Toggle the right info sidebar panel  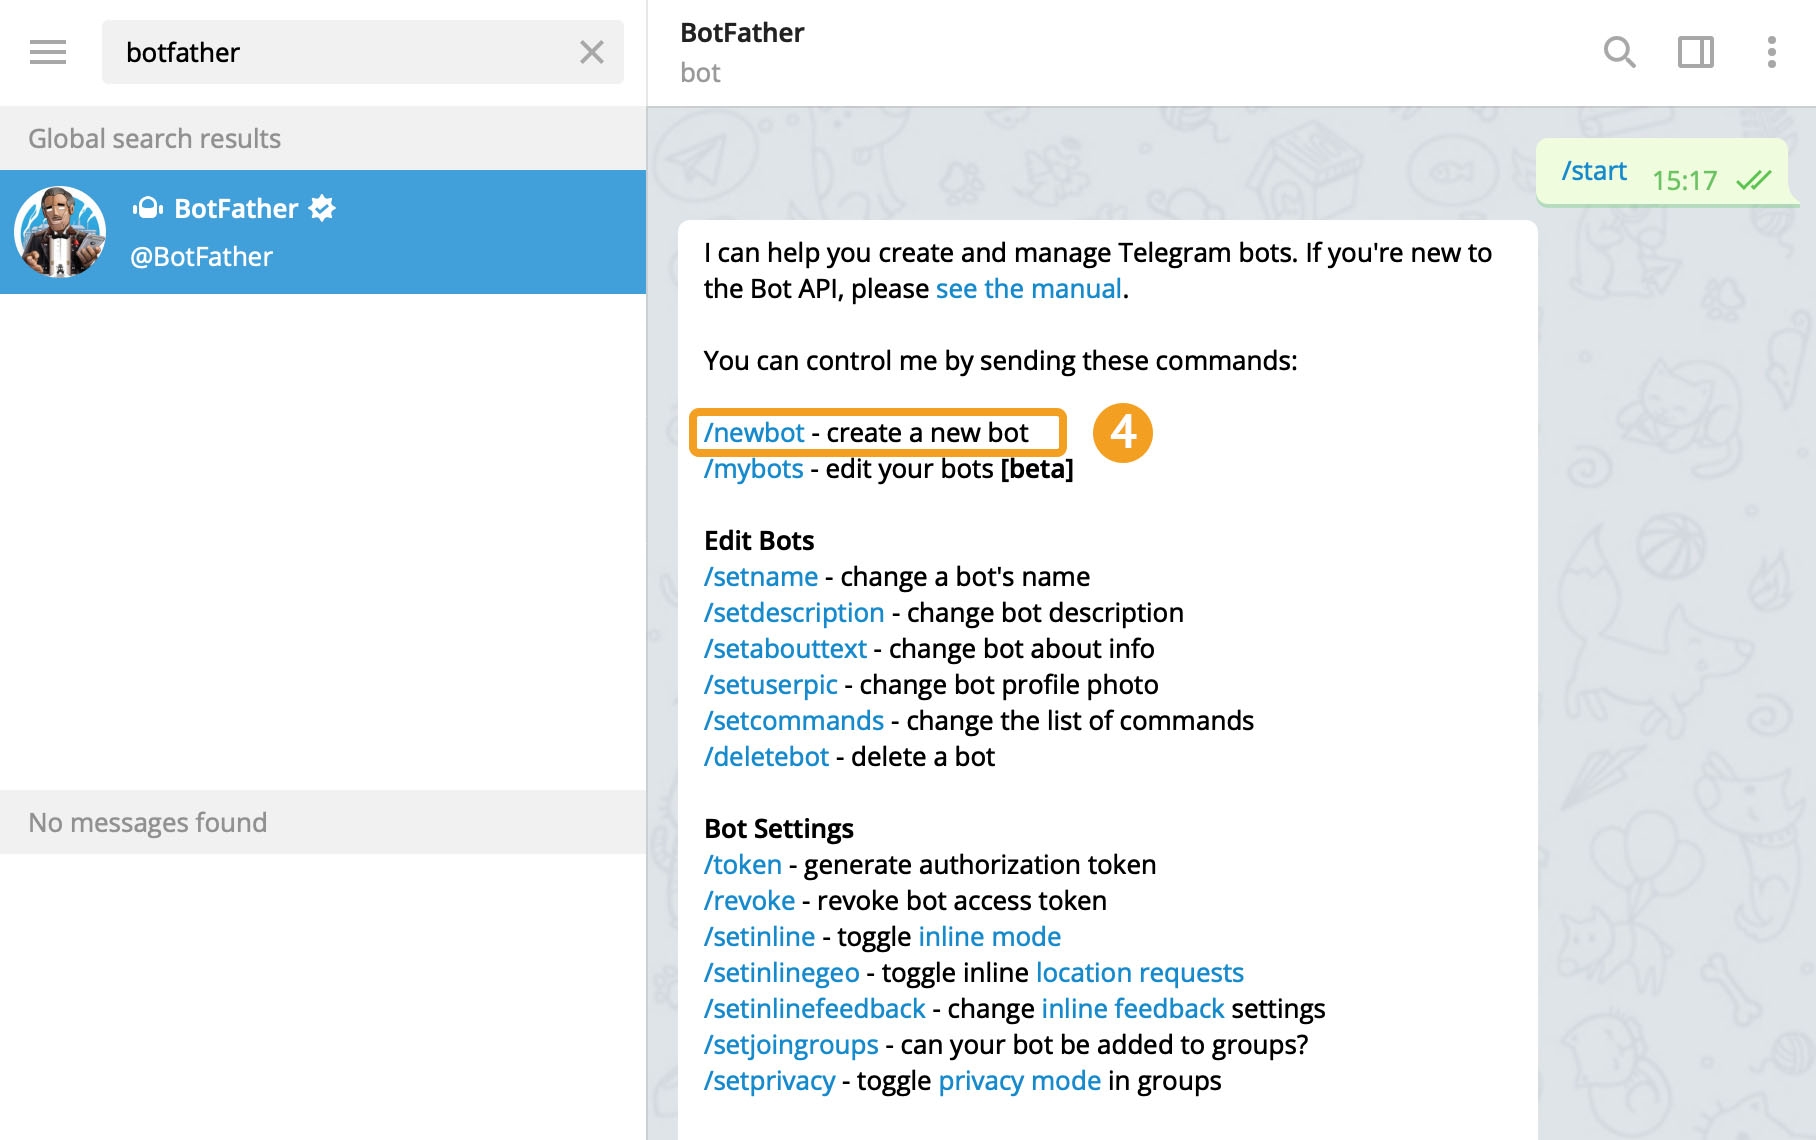pyautogui.click(x=1695, y=52)
